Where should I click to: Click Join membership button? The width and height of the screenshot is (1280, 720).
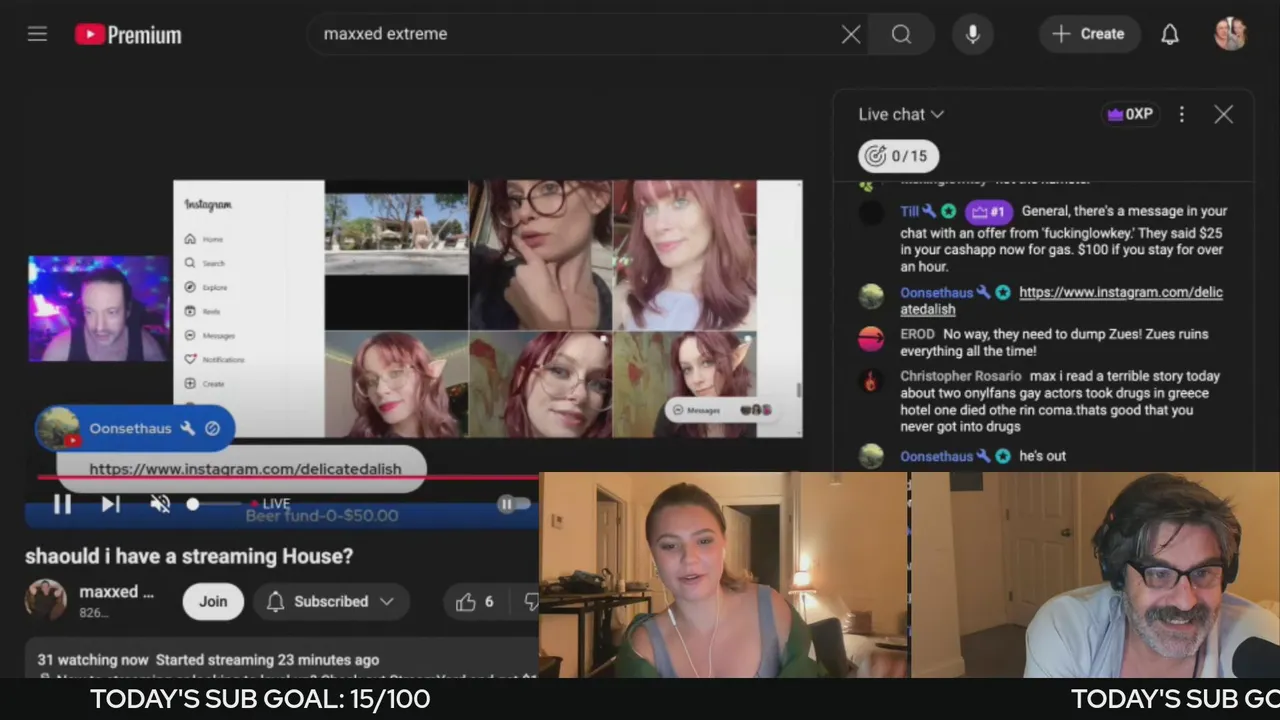pos(213,601)
